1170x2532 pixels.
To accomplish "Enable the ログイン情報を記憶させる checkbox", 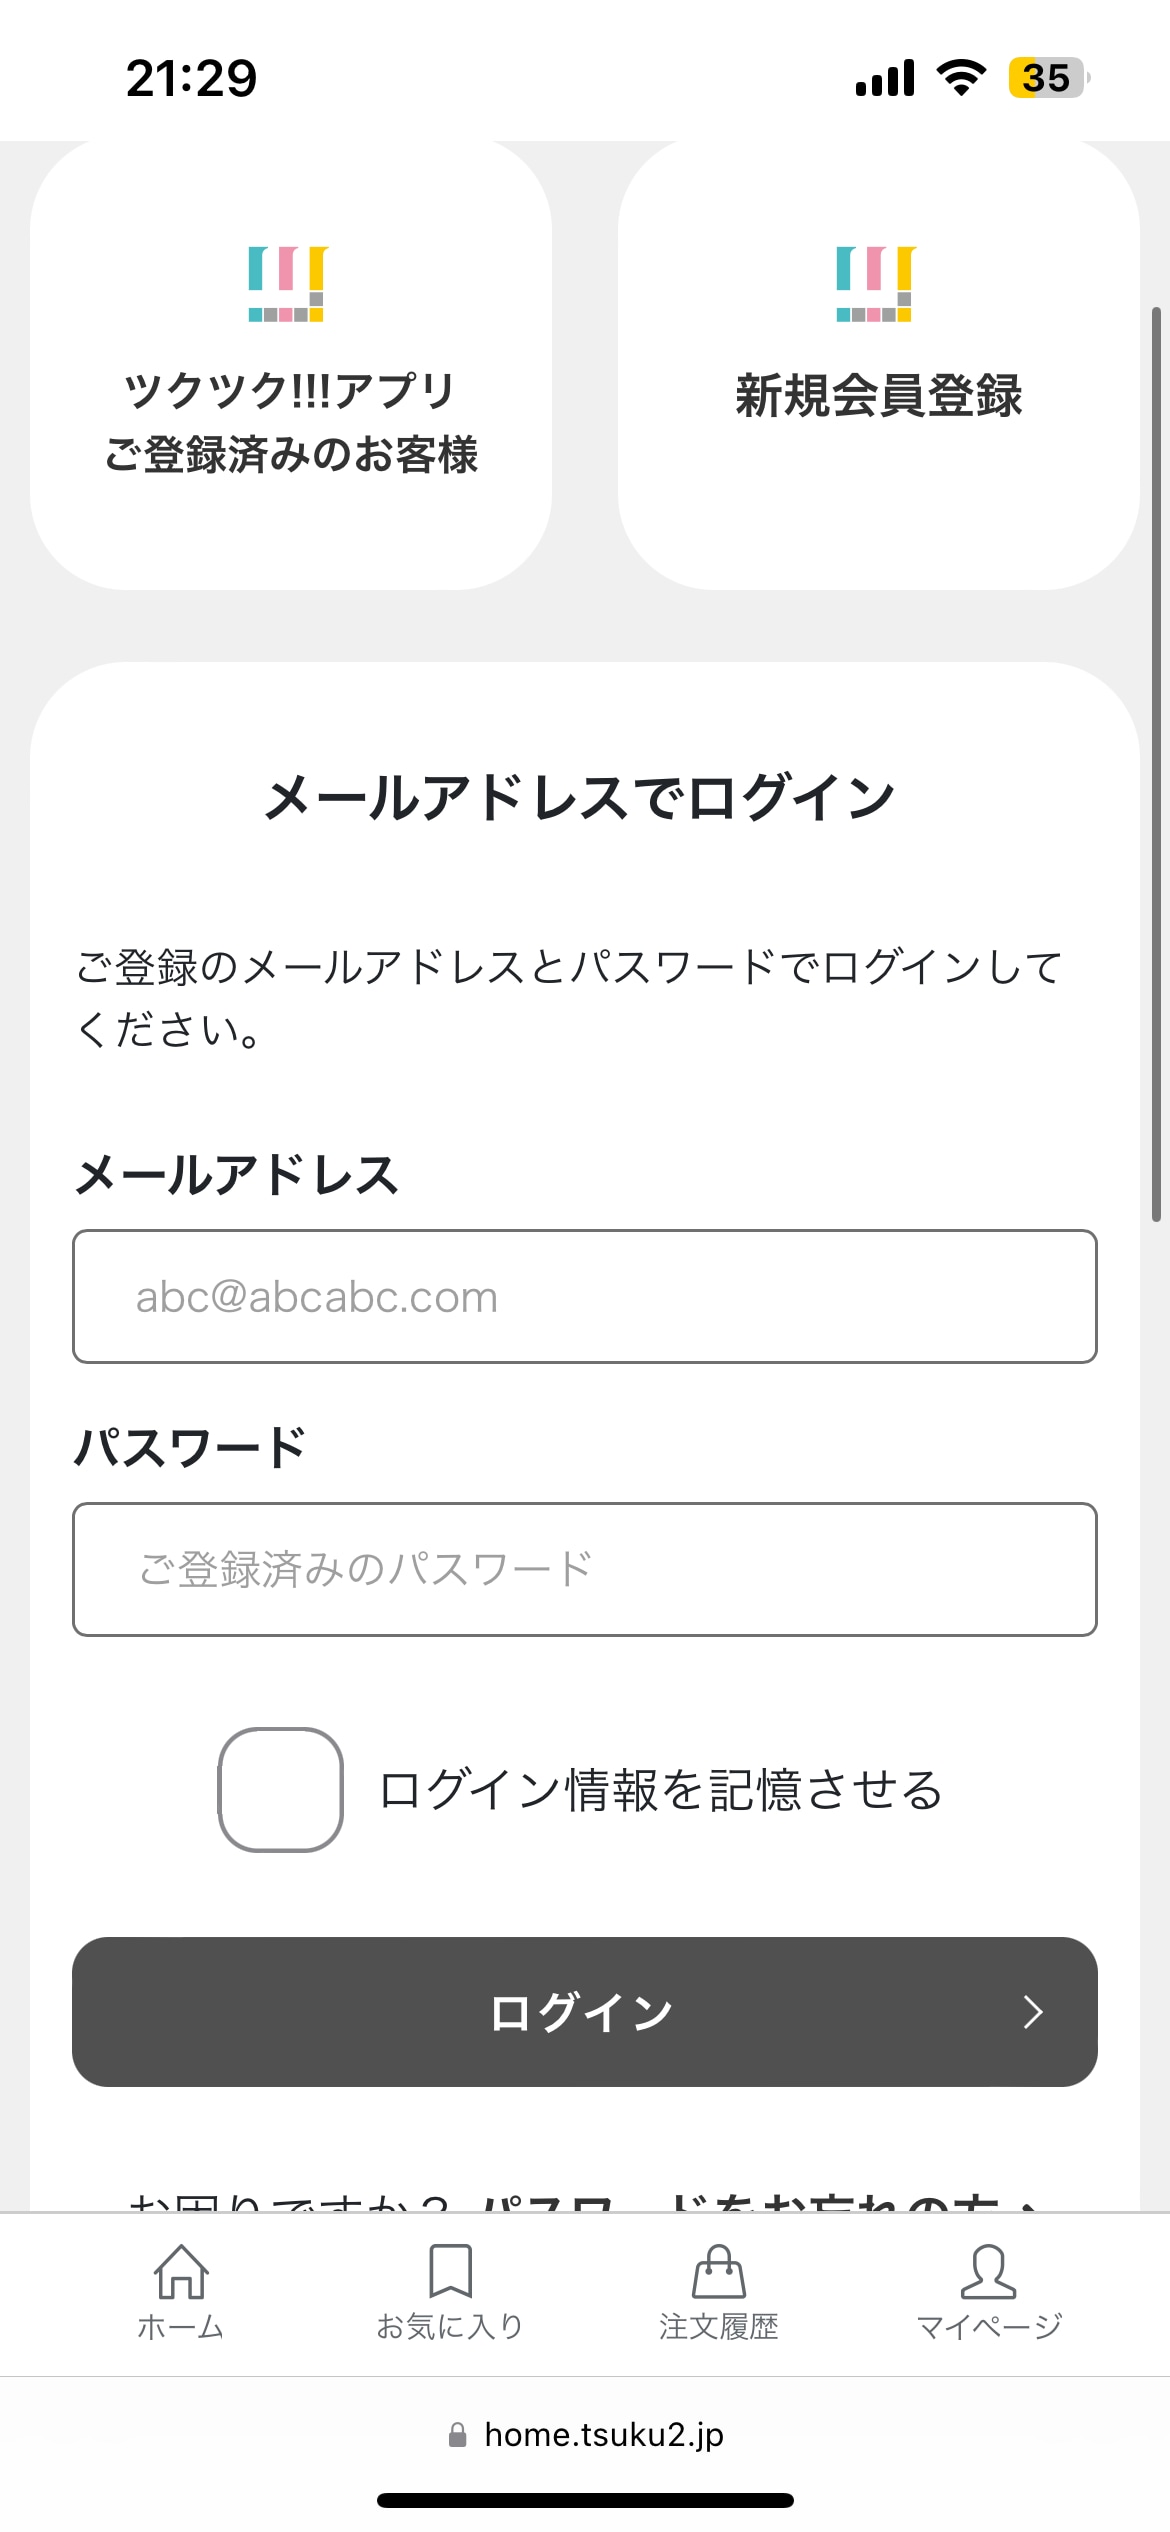I will [281, 1789].
